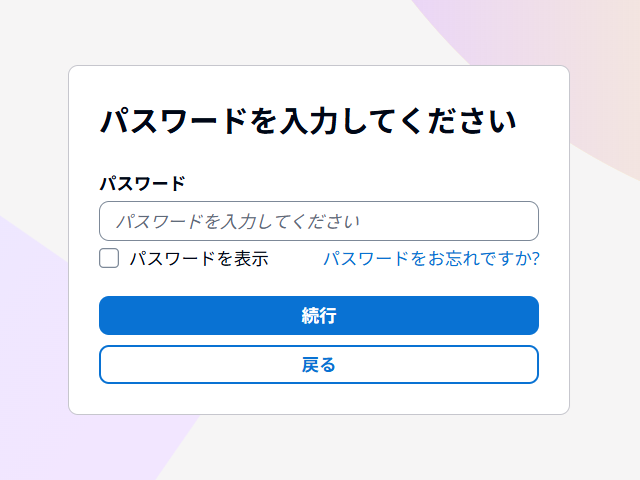The width and height of the screenshot is (640, 480).
Task: Click the 戻る button
Action: 319,365
